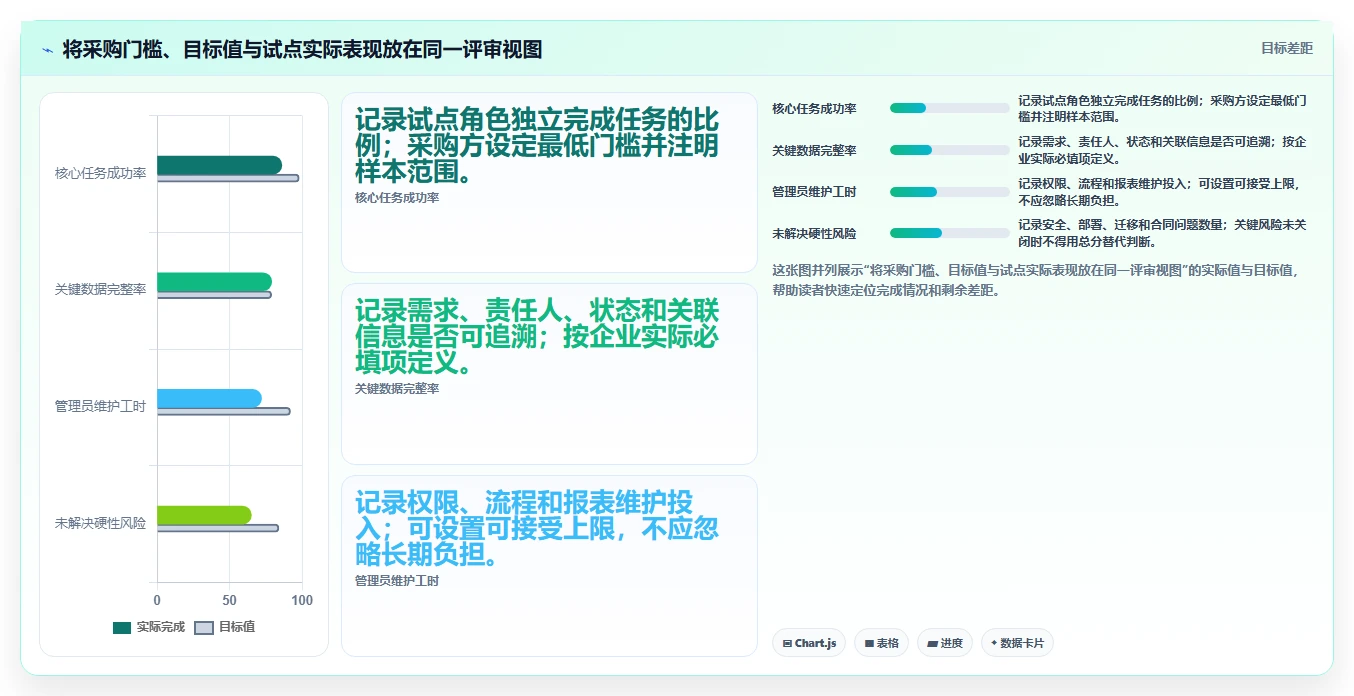Click the lightning icon beside the title
This screenshot has height=696, width=1354.
48,49
